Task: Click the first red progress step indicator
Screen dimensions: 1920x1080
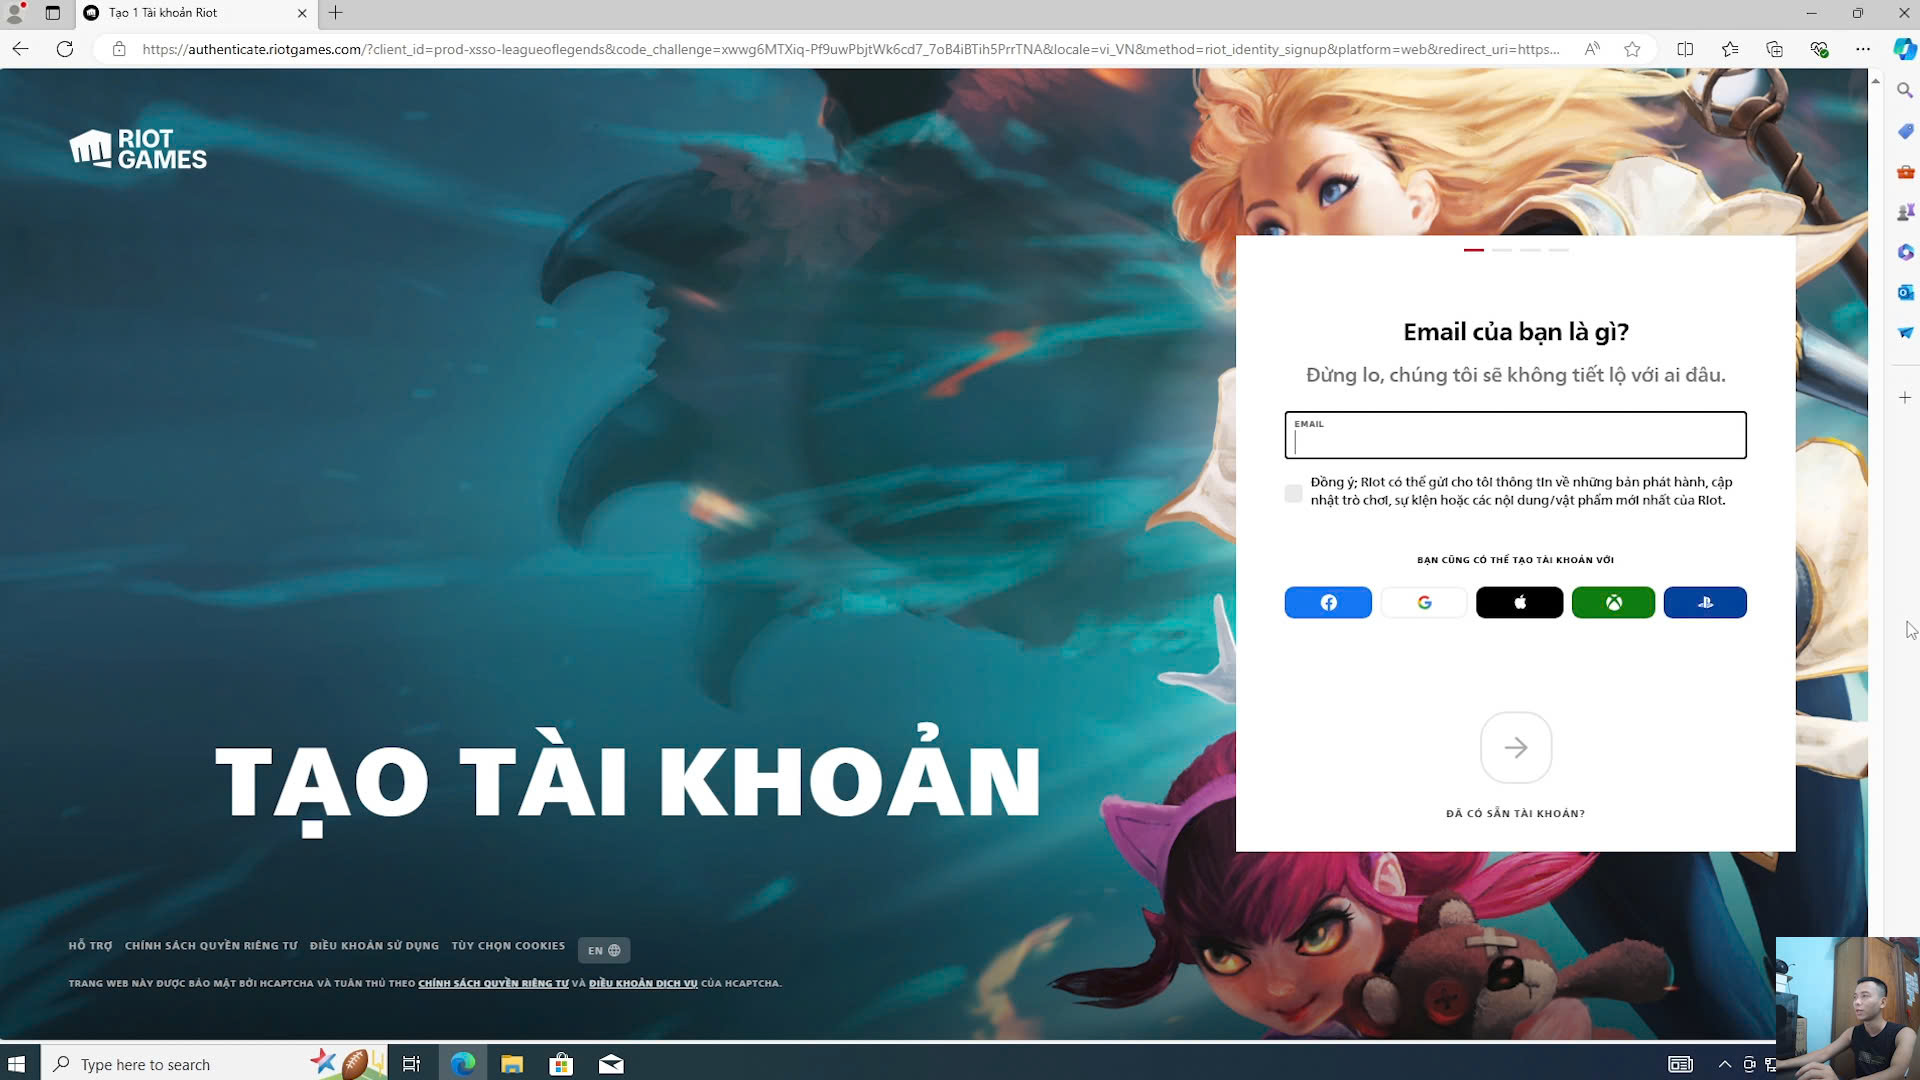Action: (x=1473, y=250)
